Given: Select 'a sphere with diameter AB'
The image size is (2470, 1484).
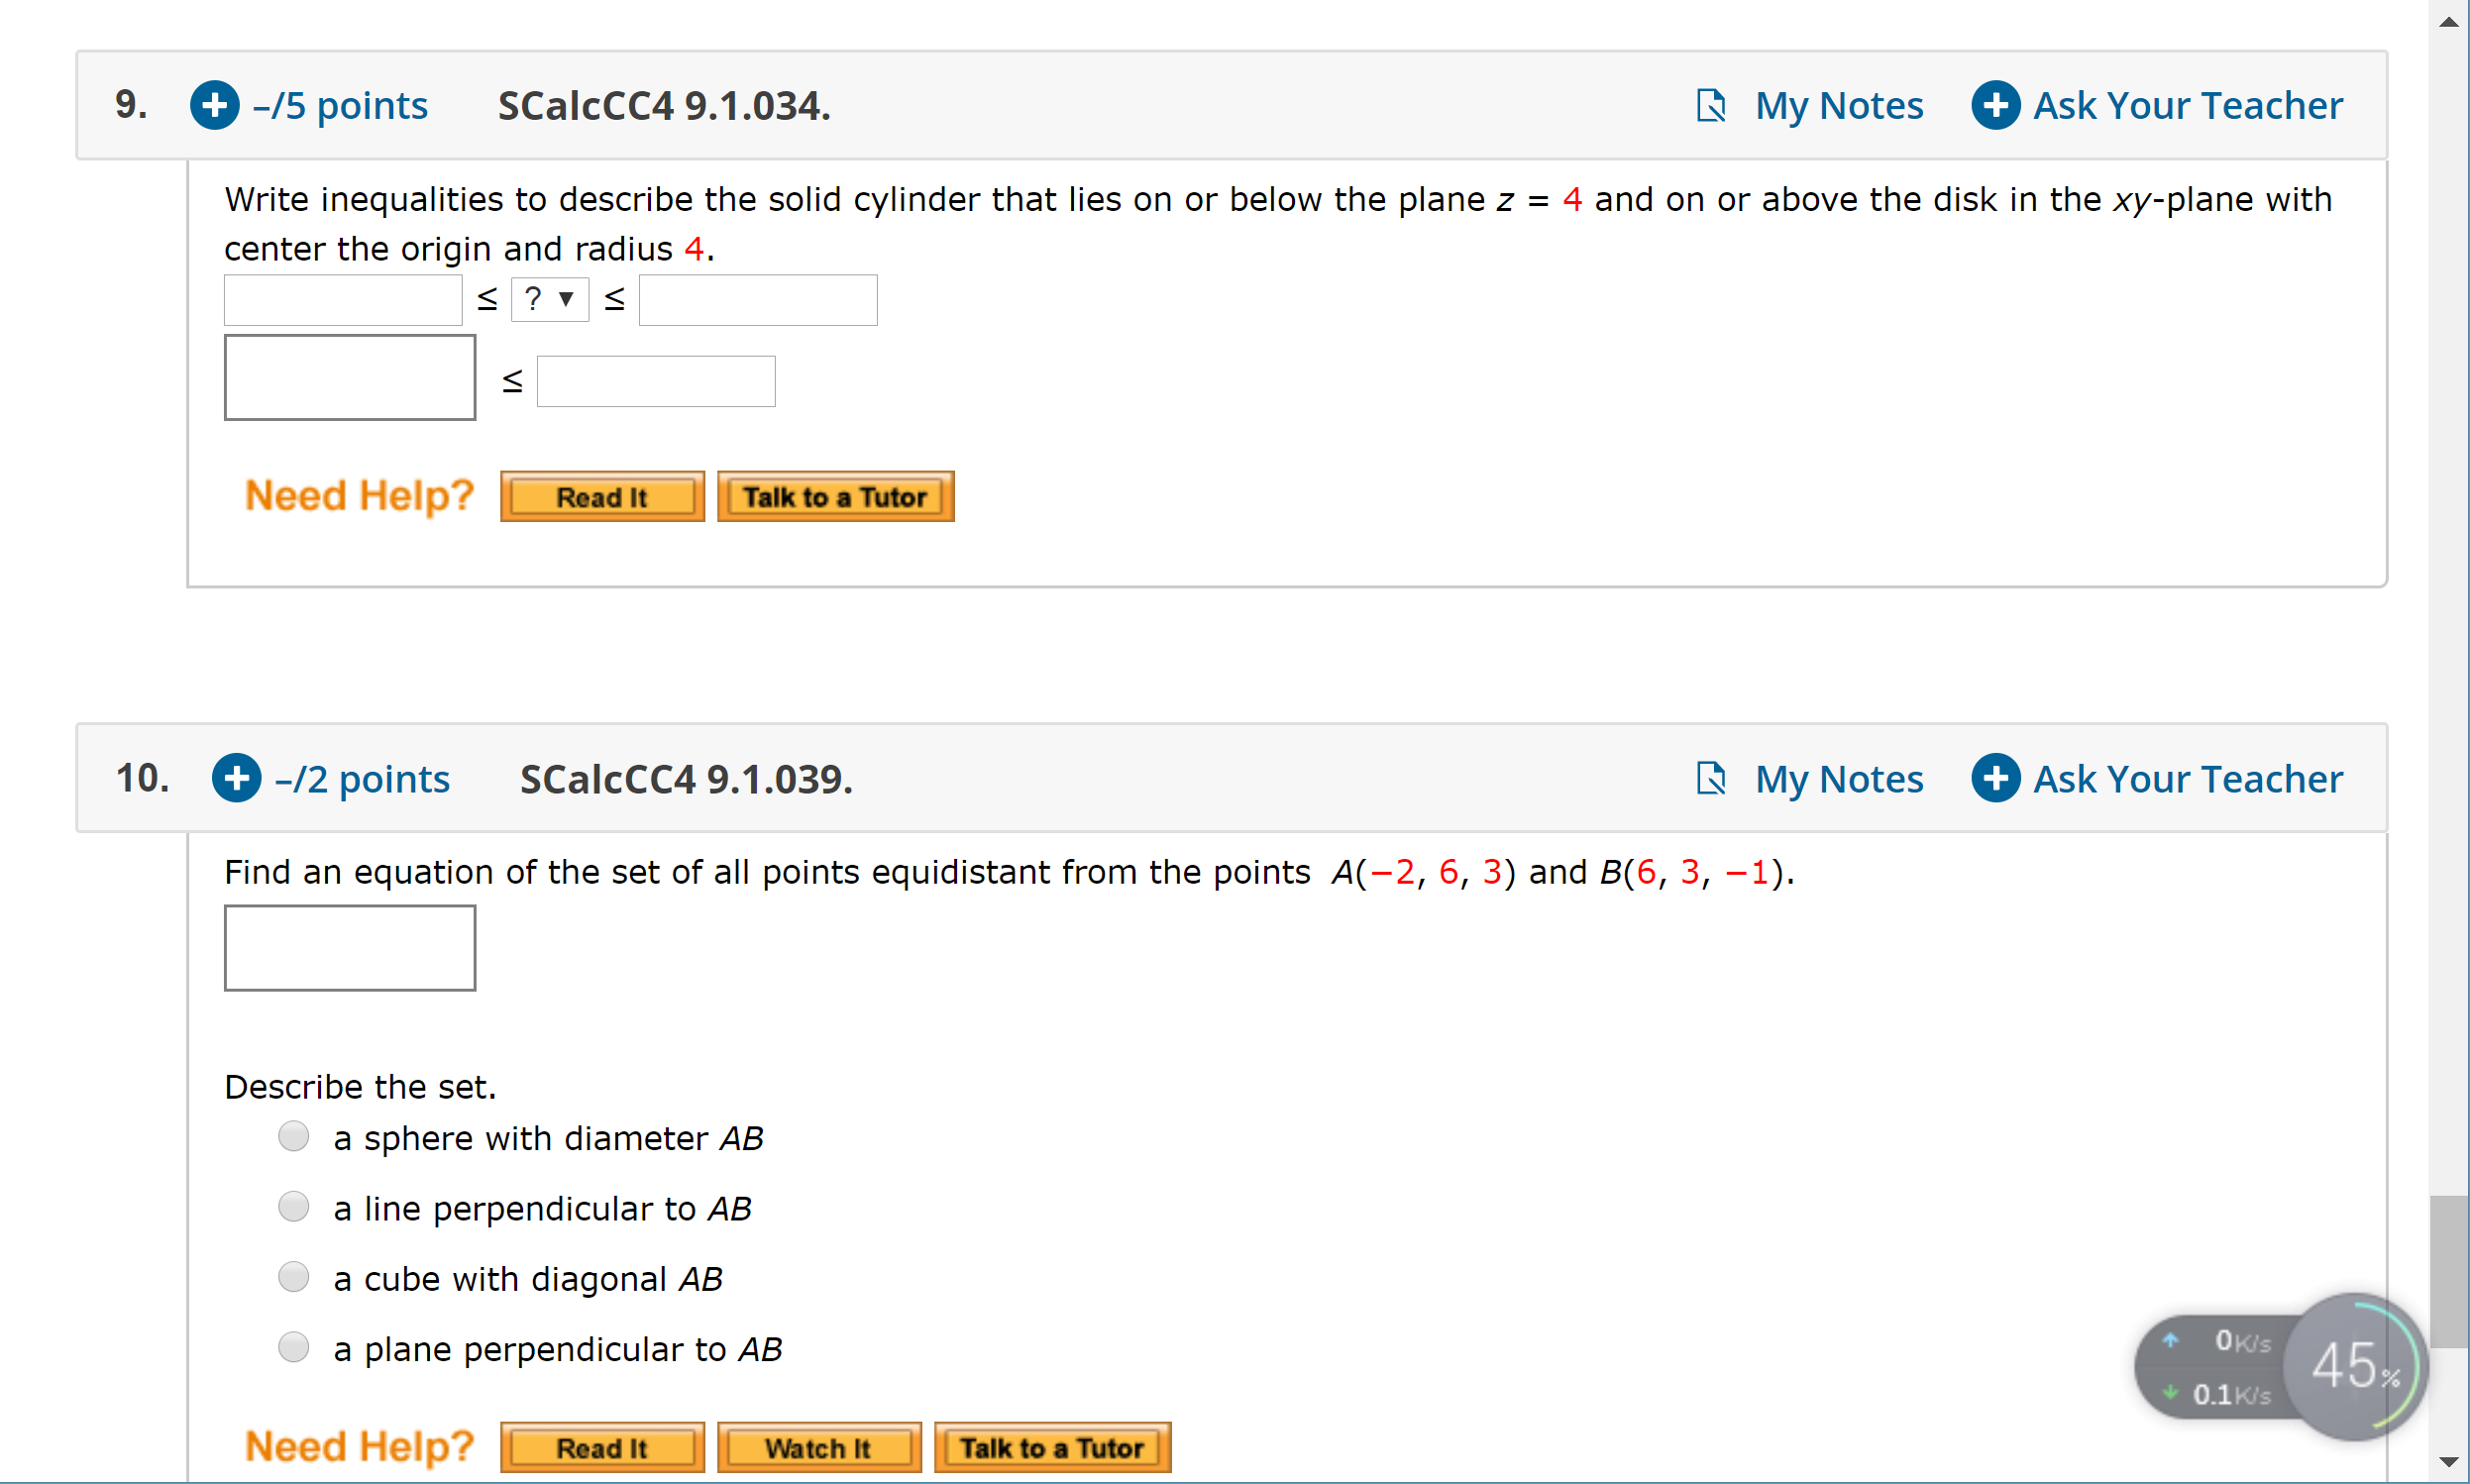Looking at the screenshot, I should click(x=293, y=1137).
